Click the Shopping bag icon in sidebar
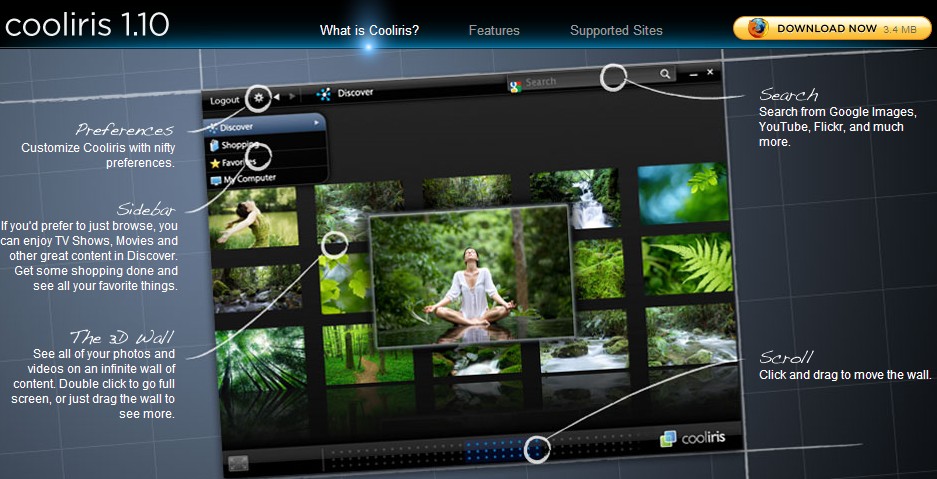 pyautogui.click(x=215, y=145)
